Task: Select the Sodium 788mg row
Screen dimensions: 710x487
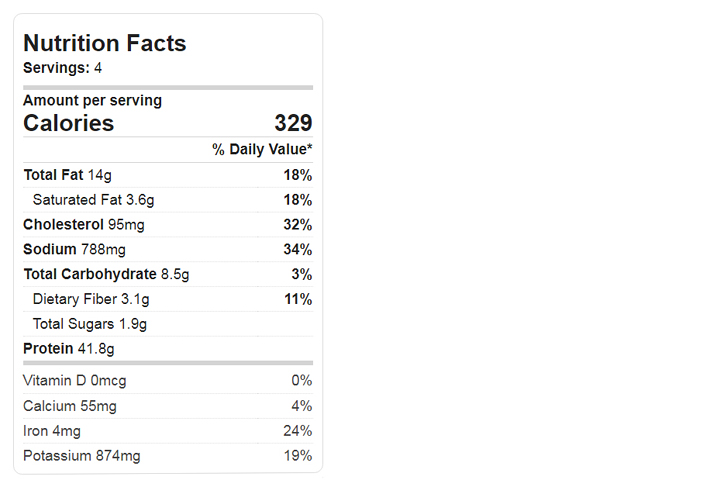Action: [168, 249]
